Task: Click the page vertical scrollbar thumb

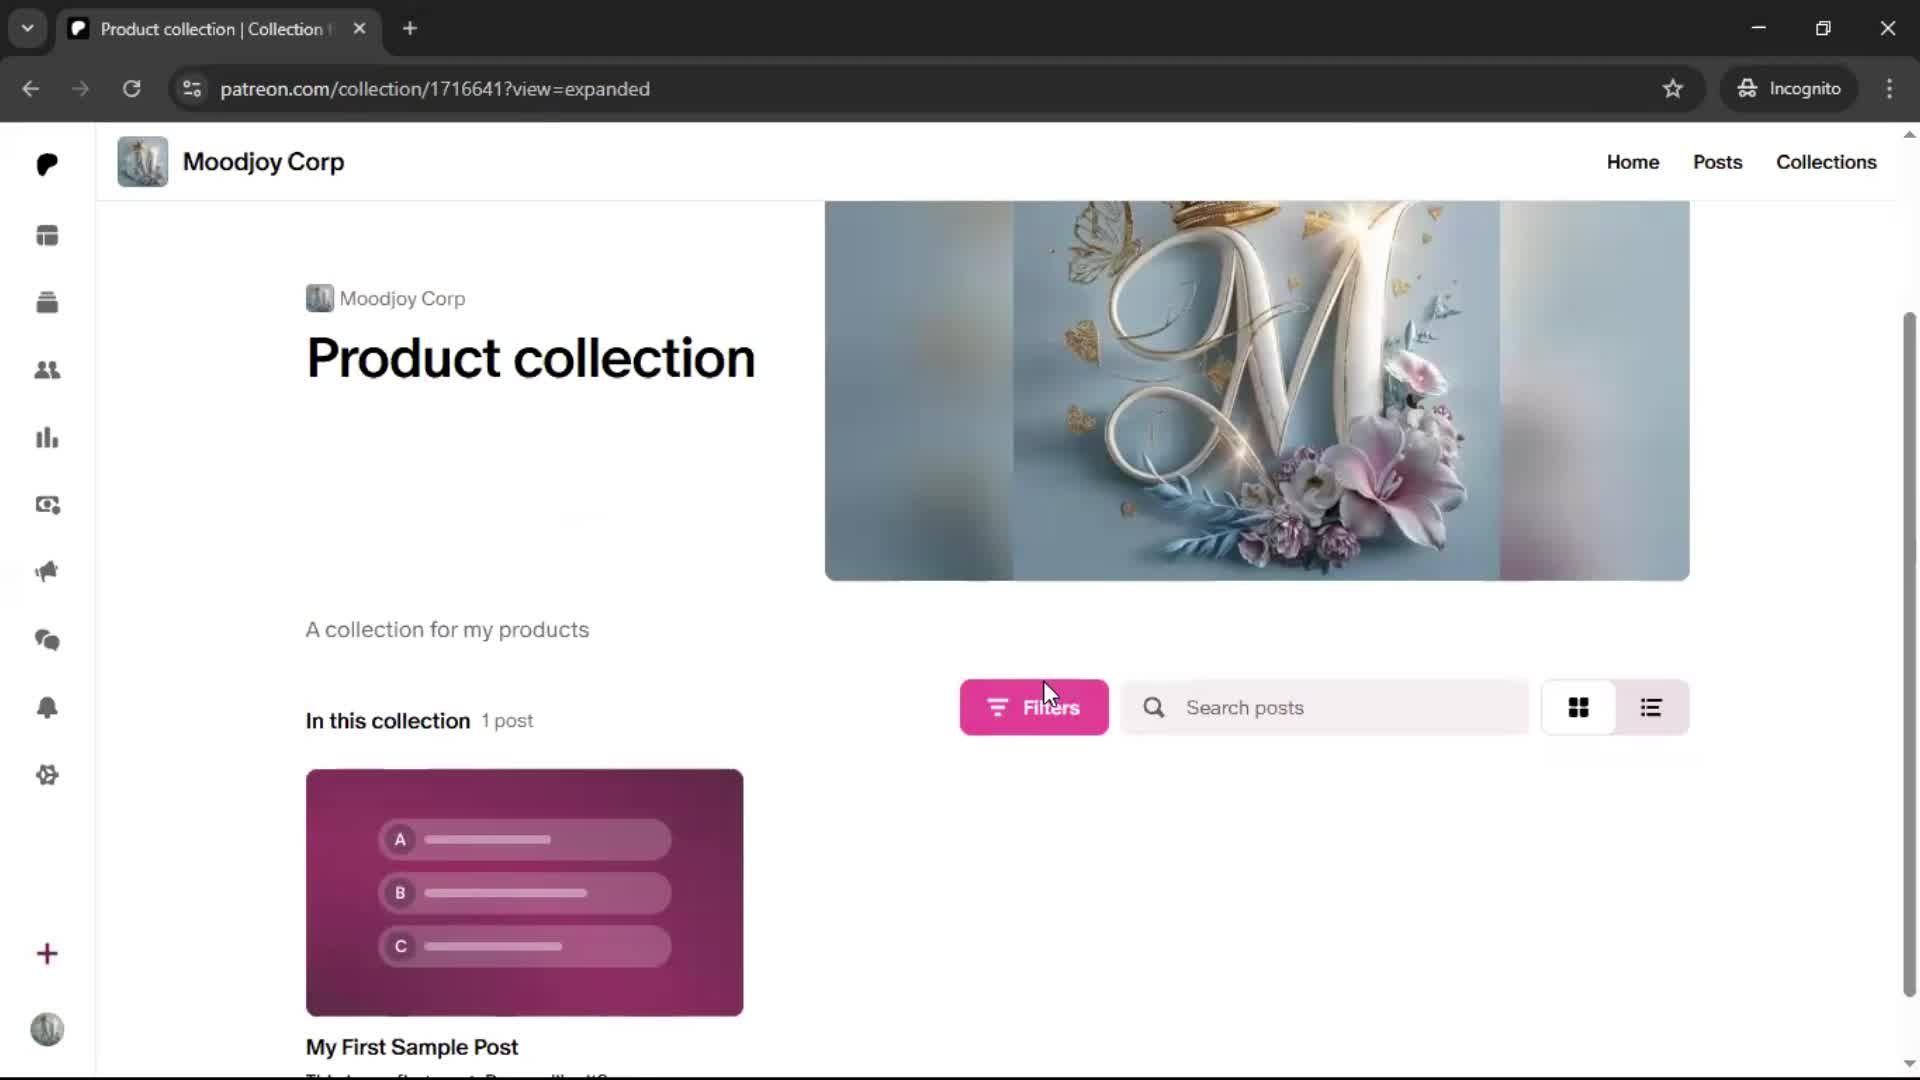Action: 1909,655
